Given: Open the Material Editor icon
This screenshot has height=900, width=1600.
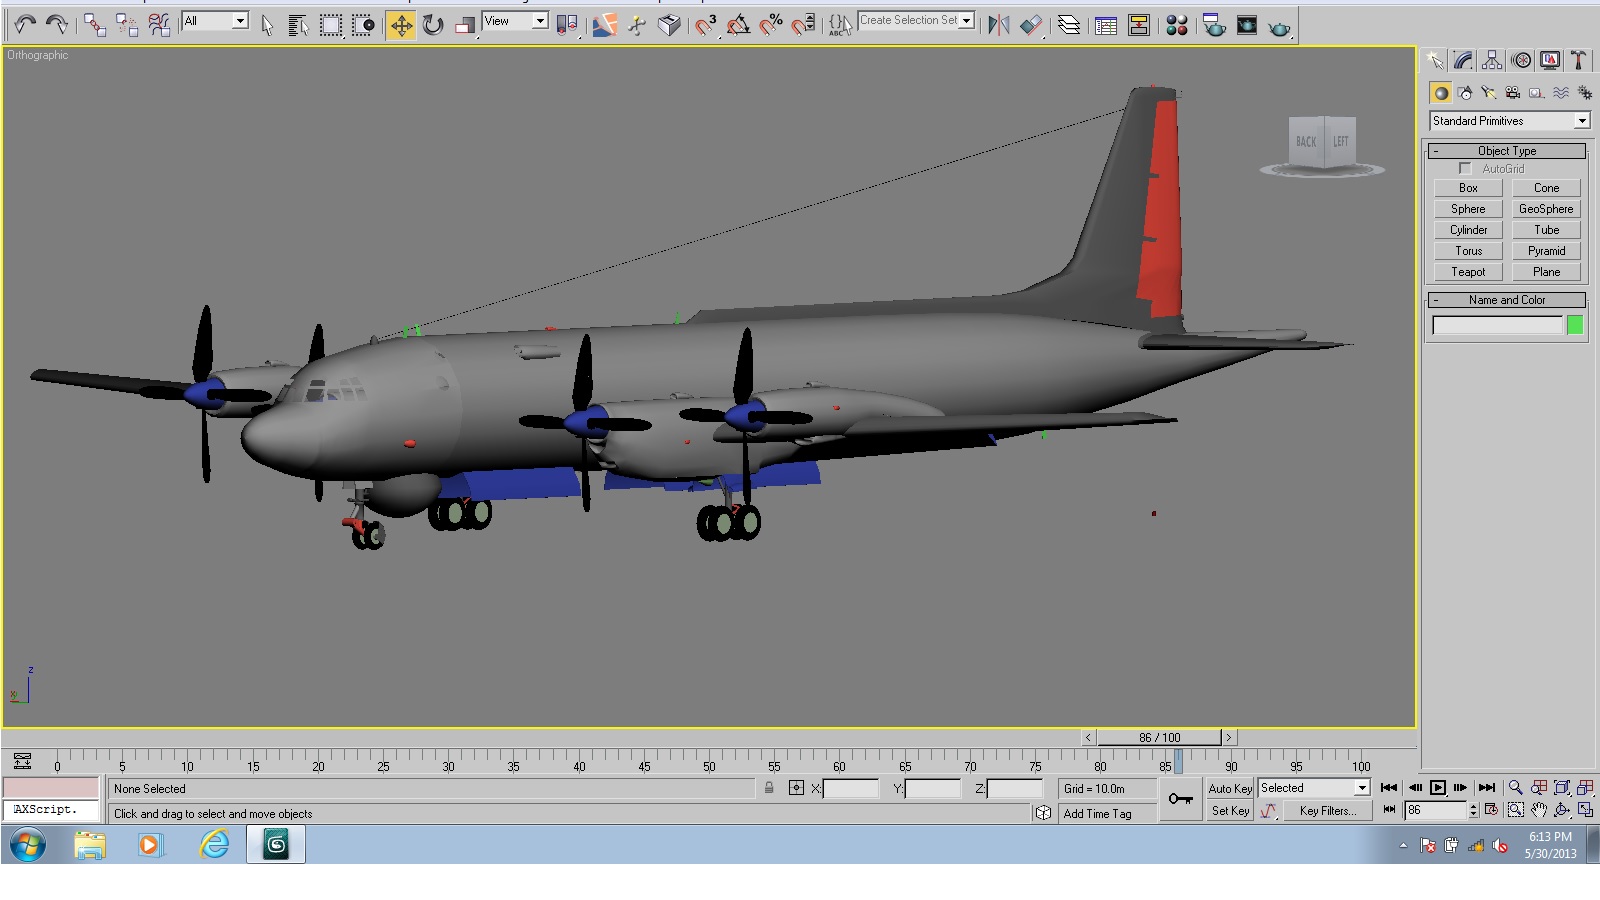Looking at the screenshot, I should (1177, 25).
